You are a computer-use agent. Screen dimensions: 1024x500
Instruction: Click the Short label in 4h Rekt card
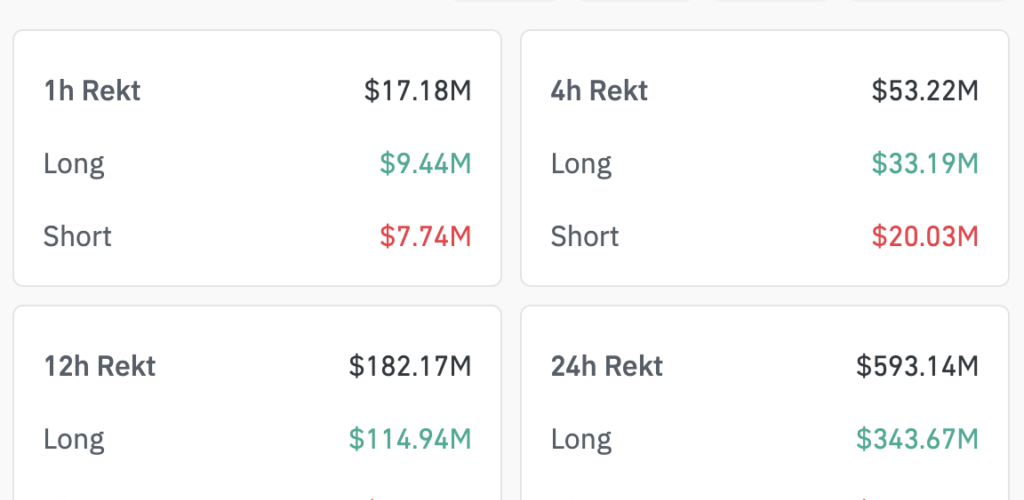coord(584,237)
